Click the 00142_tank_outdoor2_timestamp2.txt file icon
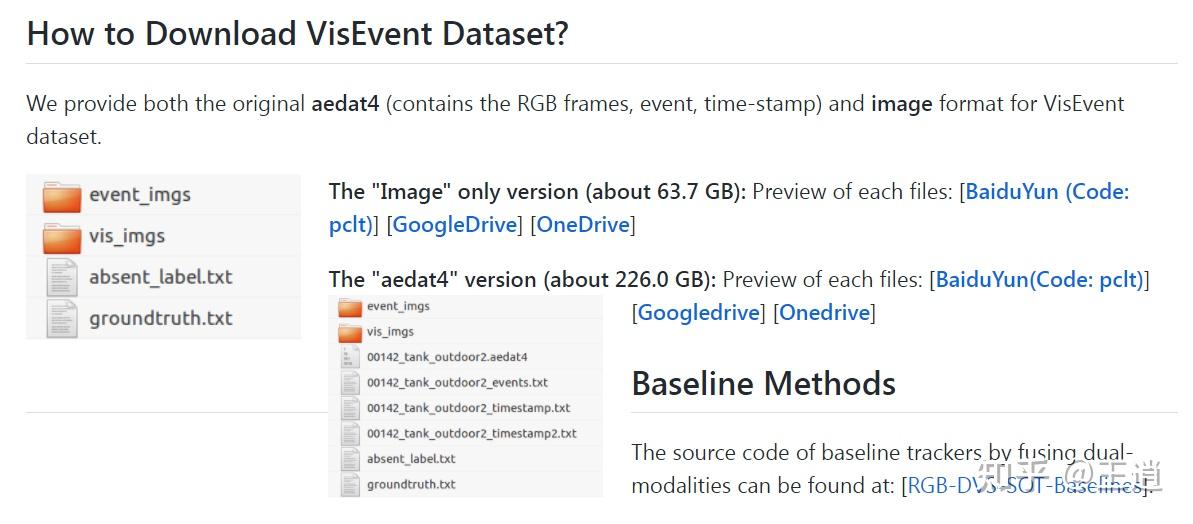 [x=349, y=433]
